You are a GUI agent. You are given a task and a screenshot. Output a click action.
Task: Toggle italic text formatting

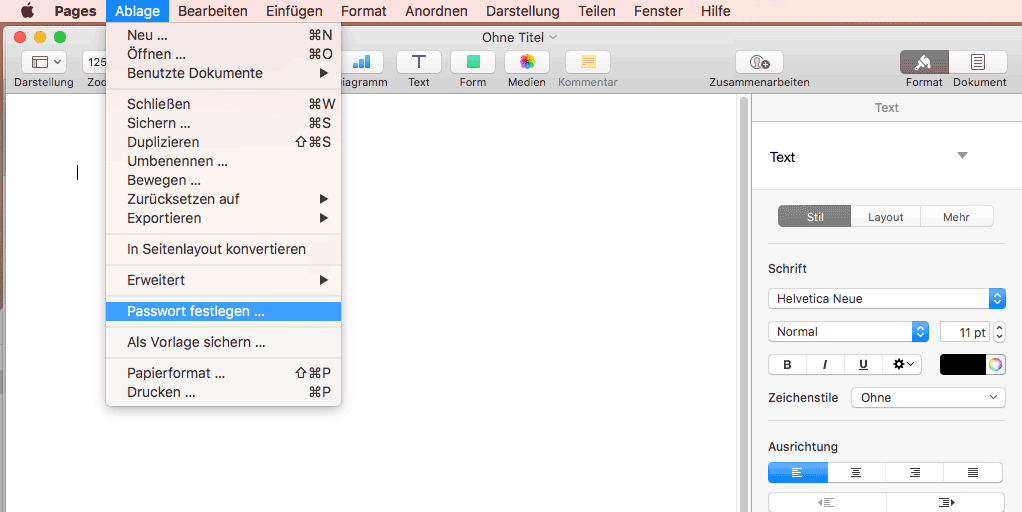(825, 364)
